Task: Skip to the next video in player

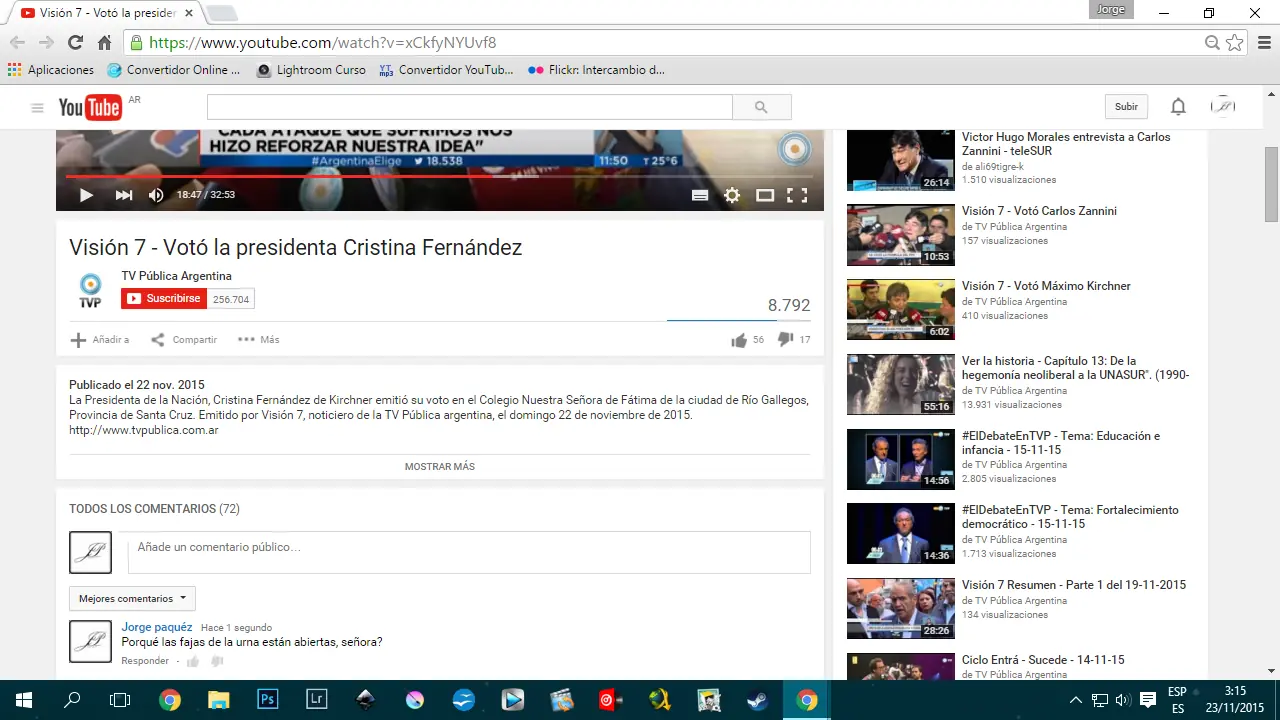Action: (x=124, y=195)
